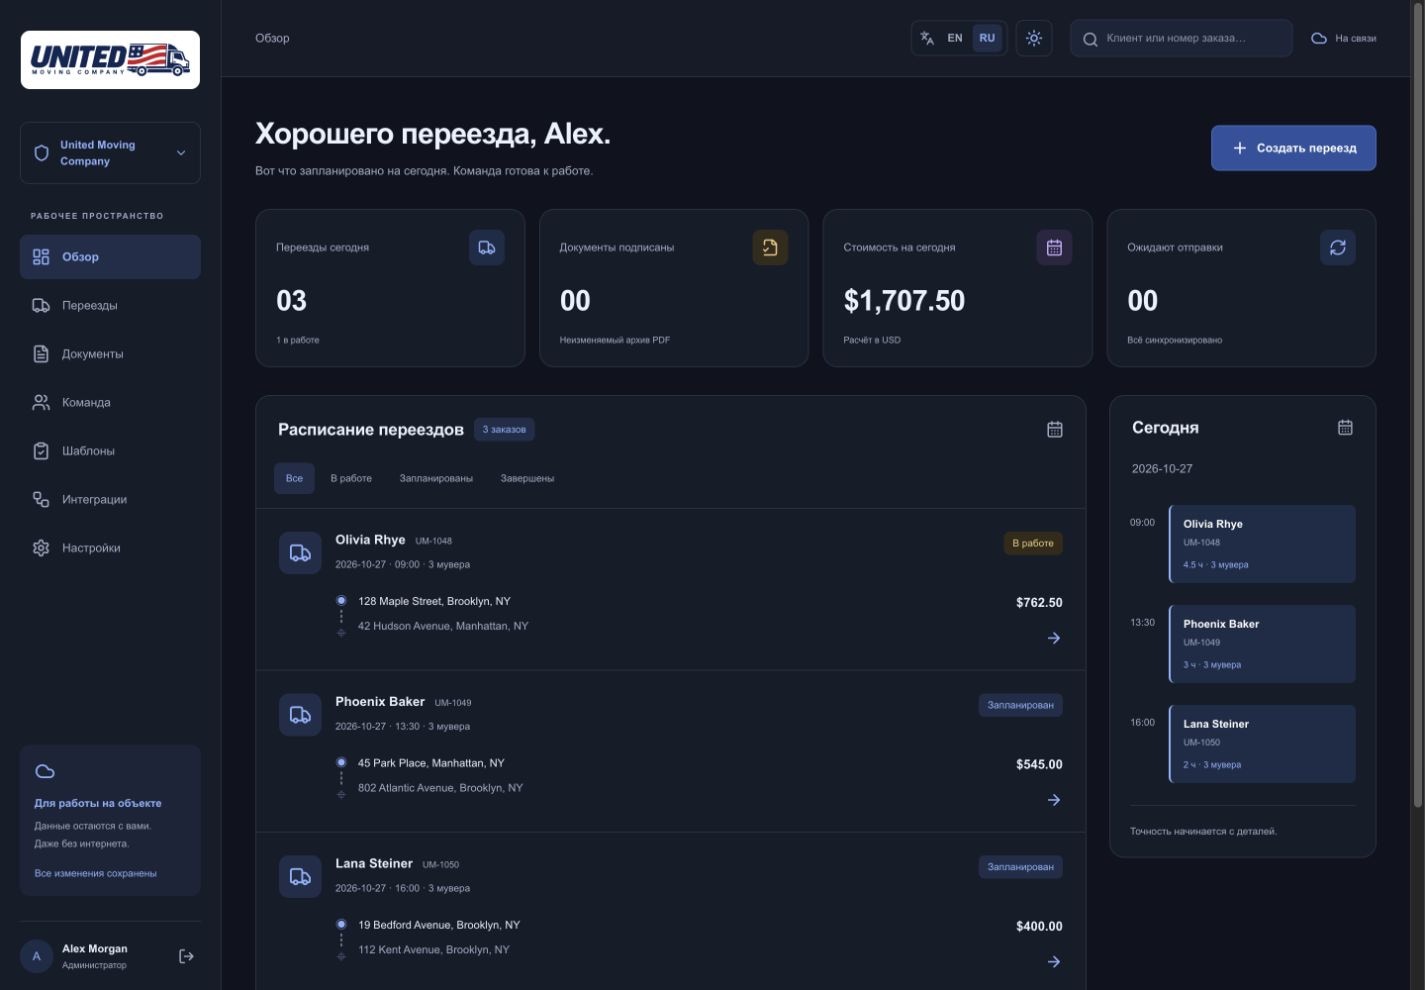
Task: Go to Переезды in the sidebar
Action: pyautogui.click(x=110, y=305)
